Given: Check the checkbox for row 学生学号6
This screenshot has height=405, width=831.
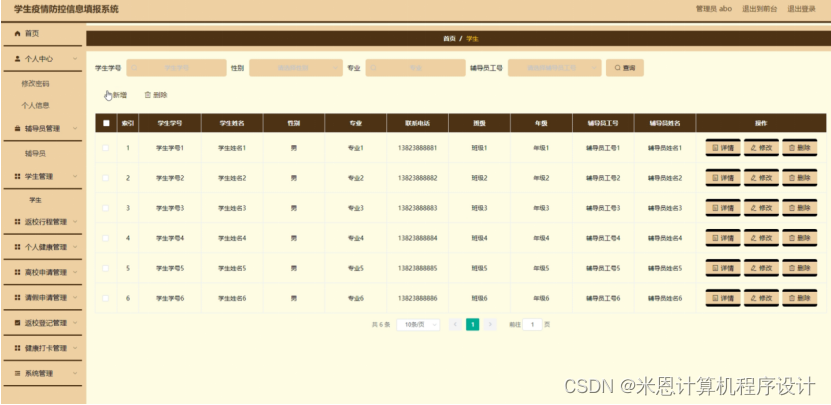Looking at the screenshot, I should (x=105, y=298).
